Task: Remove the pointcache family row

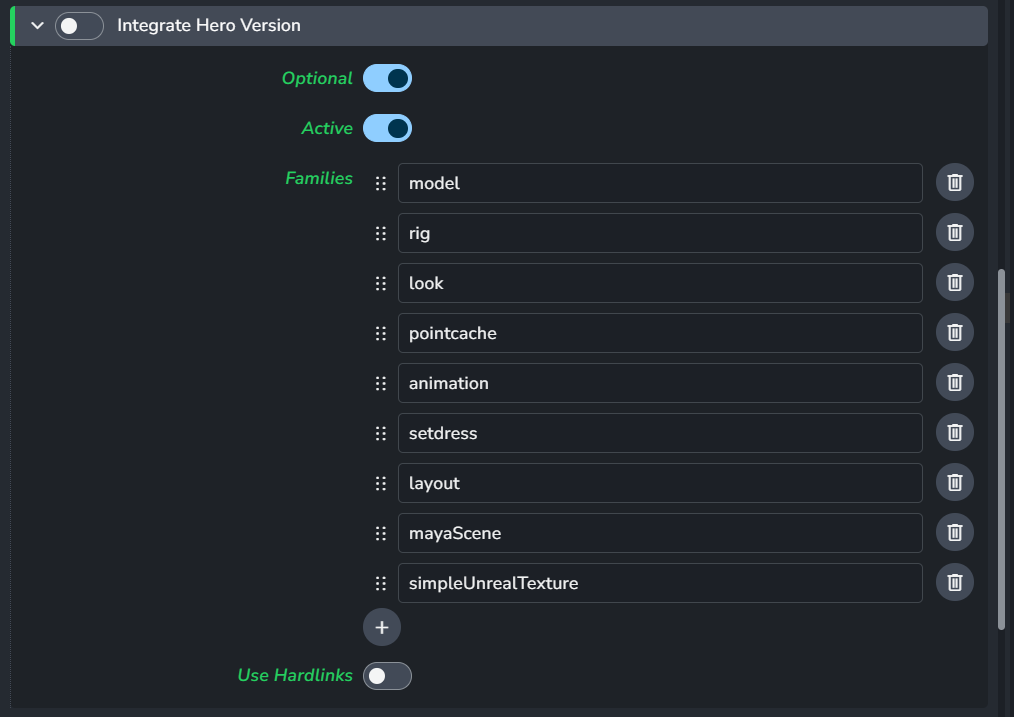Action: pos(954,333)
